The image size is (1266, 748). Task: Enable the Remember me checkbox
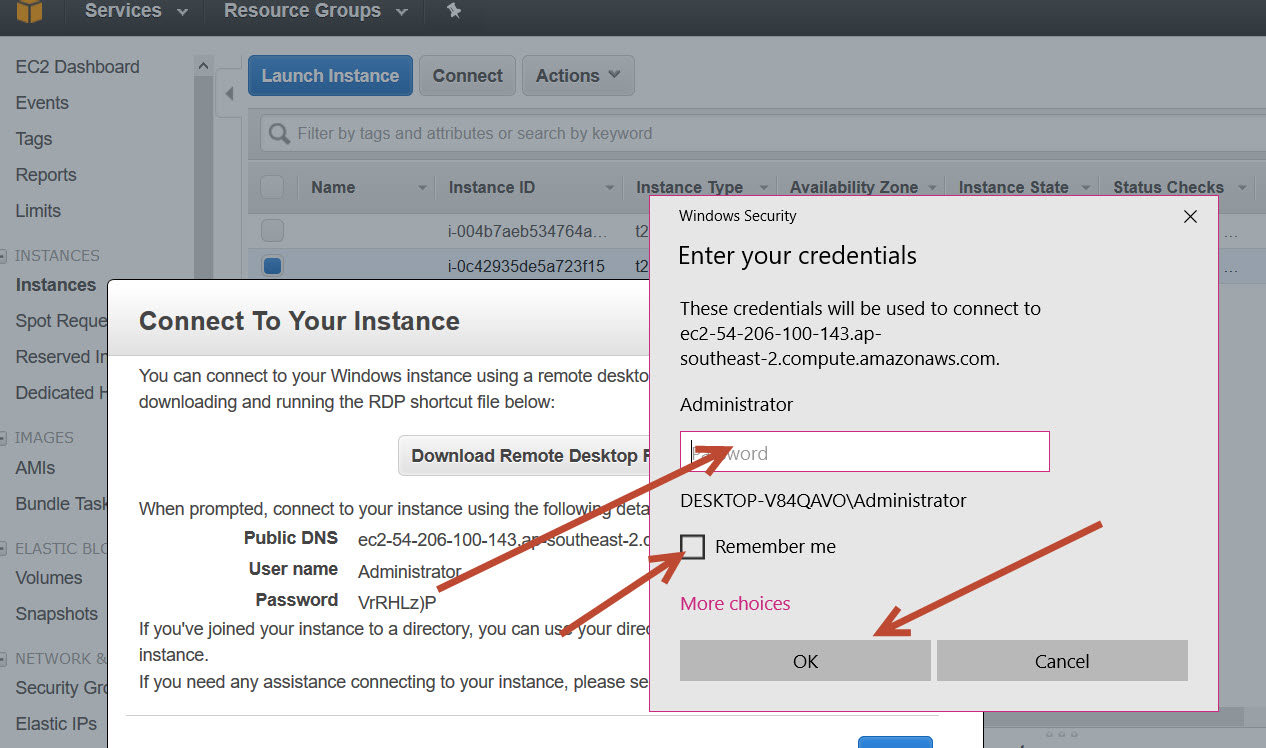pyautogui.click(x=692, y=546)
